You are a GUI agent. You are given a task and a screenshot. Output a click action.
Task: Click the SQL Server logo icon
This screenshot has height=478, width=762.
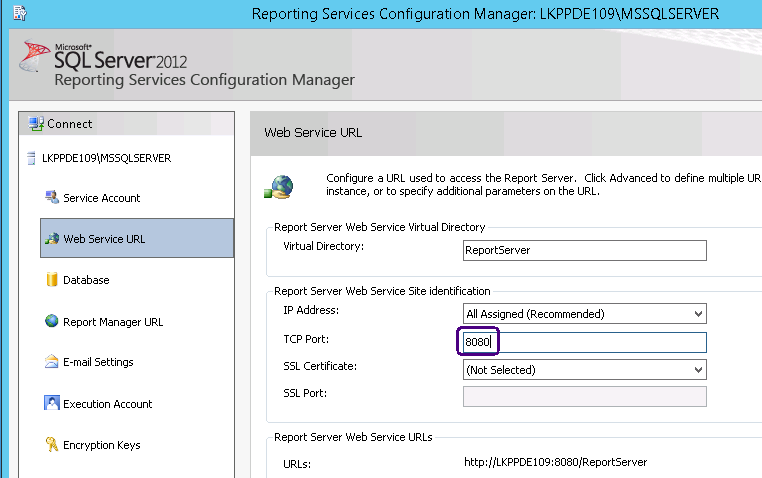34,56
